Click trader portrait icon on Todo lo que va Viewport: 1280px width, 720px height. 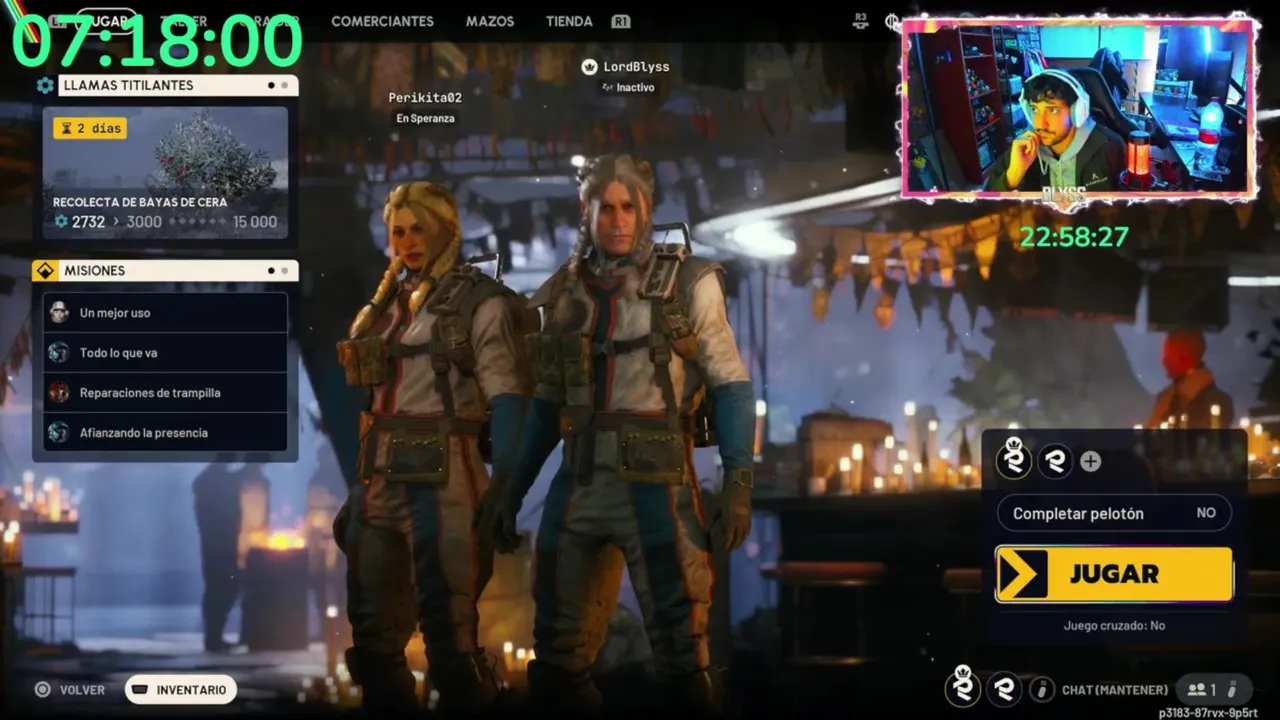(x=59, y=352)
